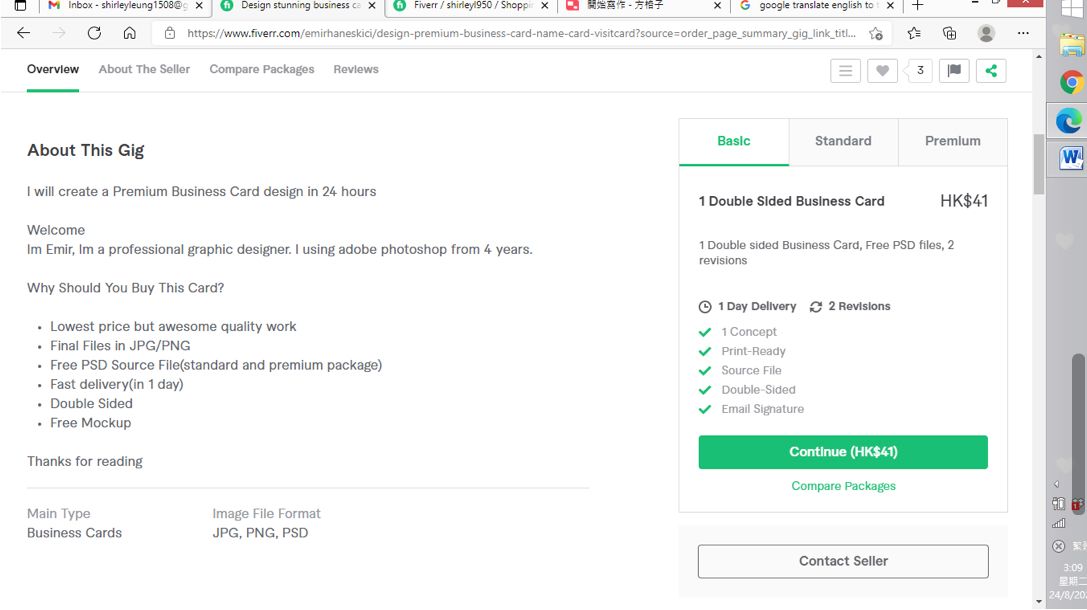The image size is (1087, 610).
Task: Add this page to favorites star
Action: click(876, 33)
